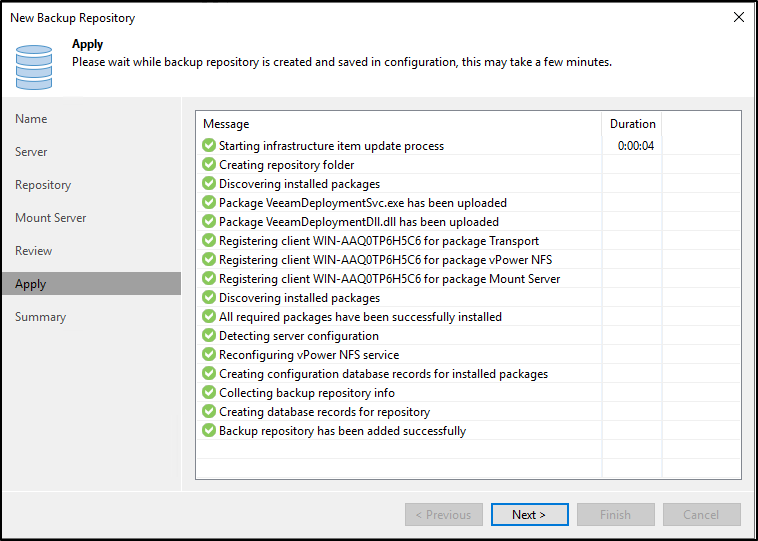Click check icon for Reconfiguring vPower NFS service
The width and height of the screenshot is (758, 541).
tap(209, 354)
